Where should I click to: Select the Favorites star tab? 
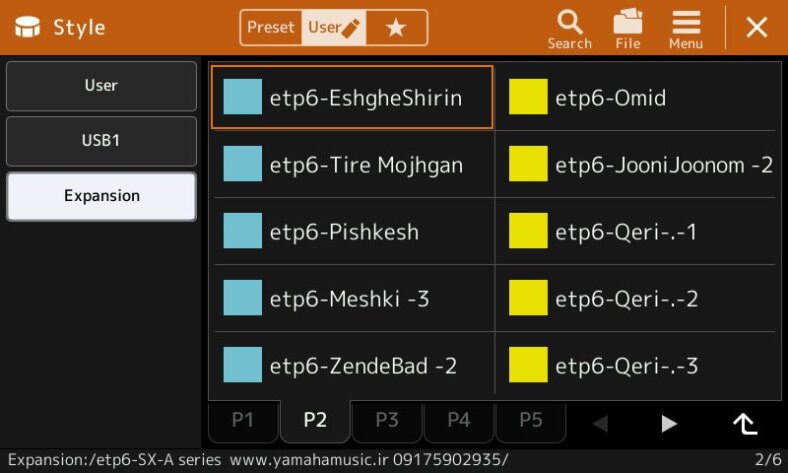396,28
